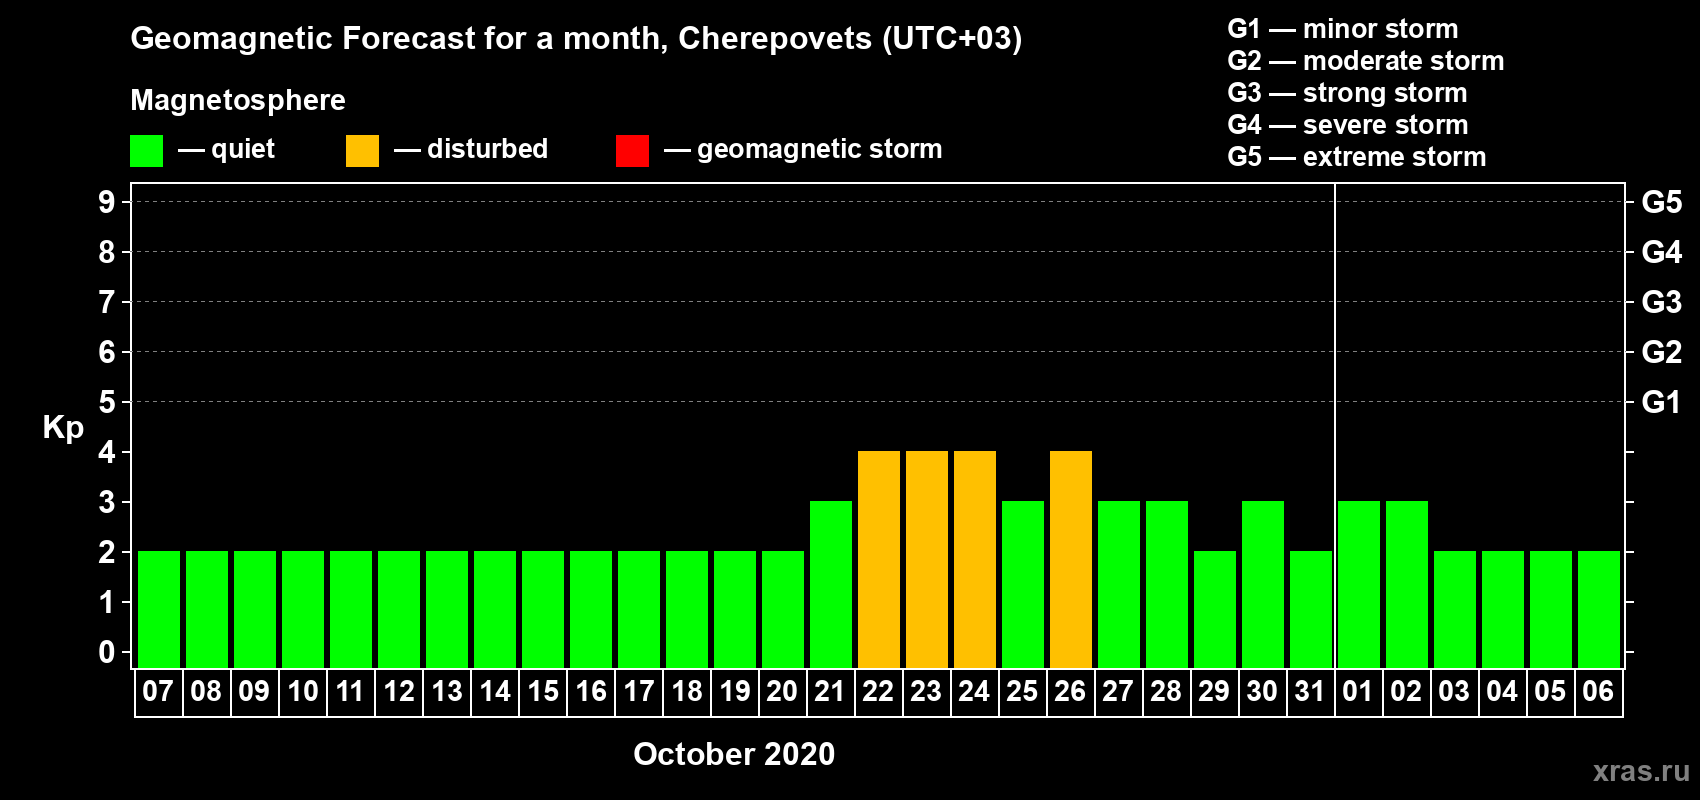Select the green bar for October 30
Screen dimensions: 1700x800
(x=1263, y=584)
